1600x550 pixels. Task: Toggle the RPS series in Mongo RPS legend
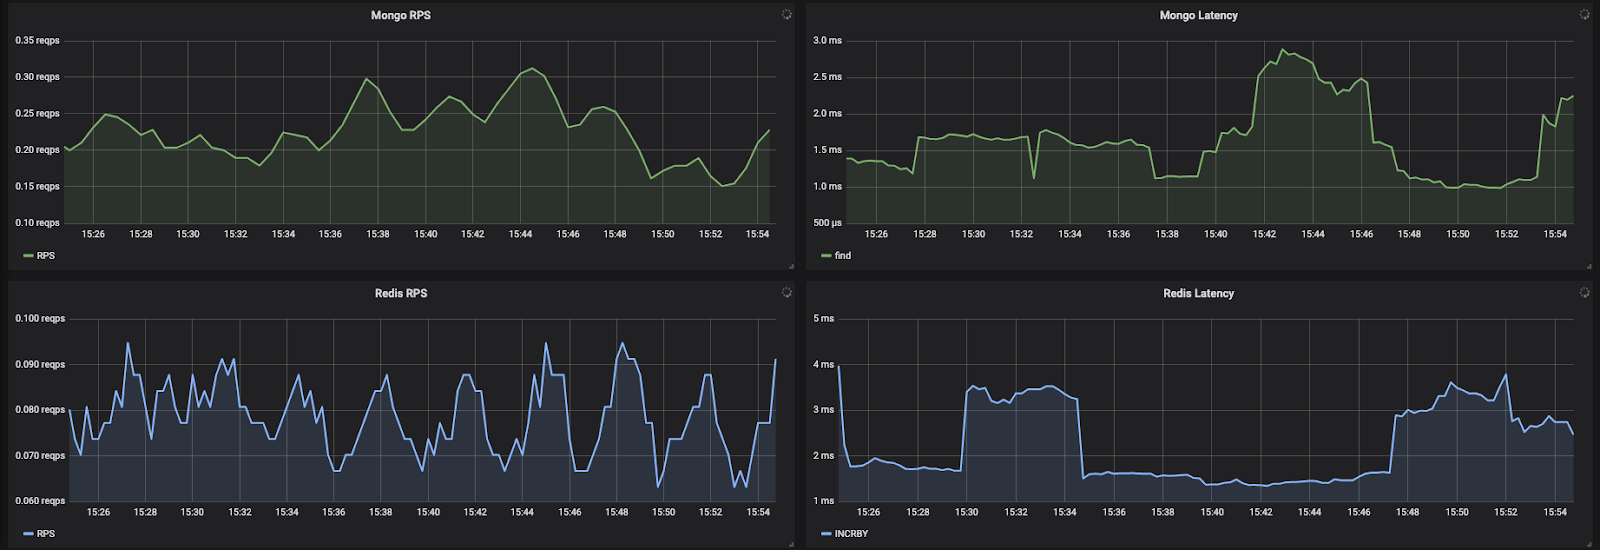[46, 256]
